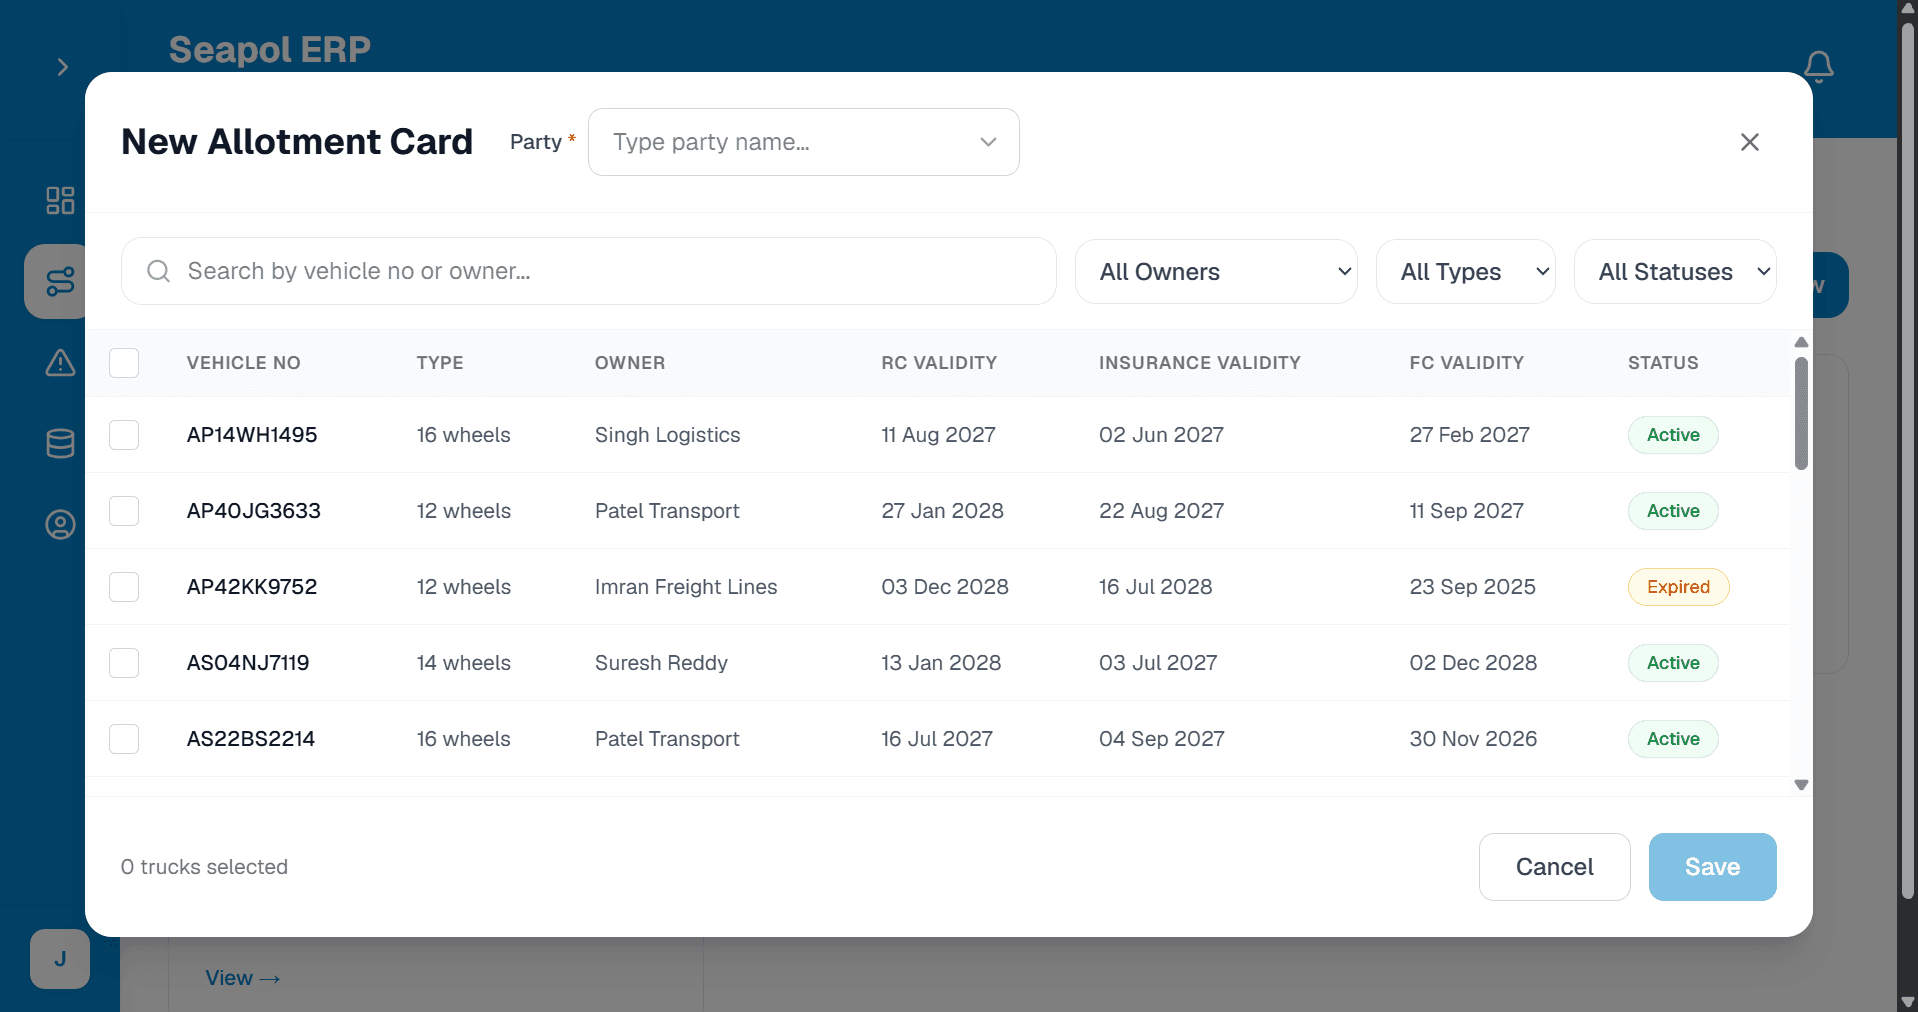Open the All Types filter dropdown
Image resolution: width=1918 pixels, height=1012 pixels.
coord(1466,271)
